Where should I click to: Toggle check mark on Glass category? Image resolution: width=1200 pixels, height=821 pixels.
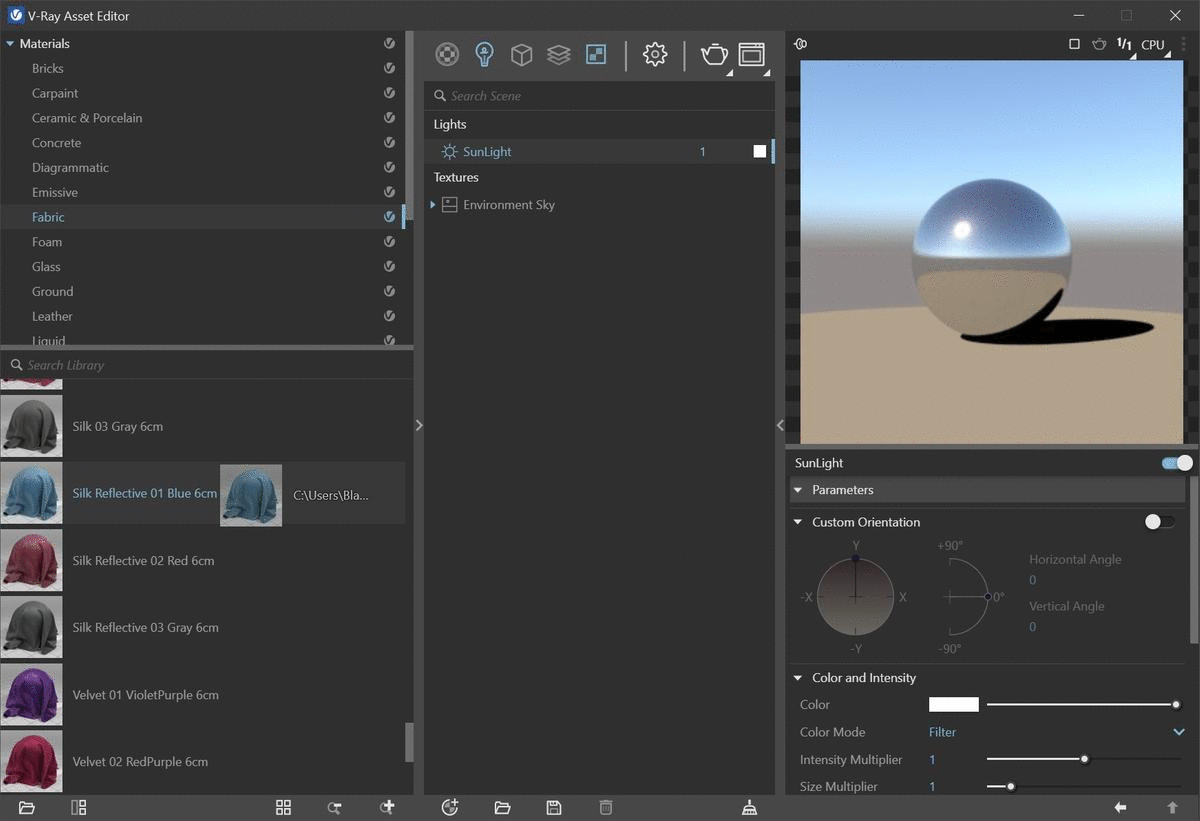coord(389,266)
